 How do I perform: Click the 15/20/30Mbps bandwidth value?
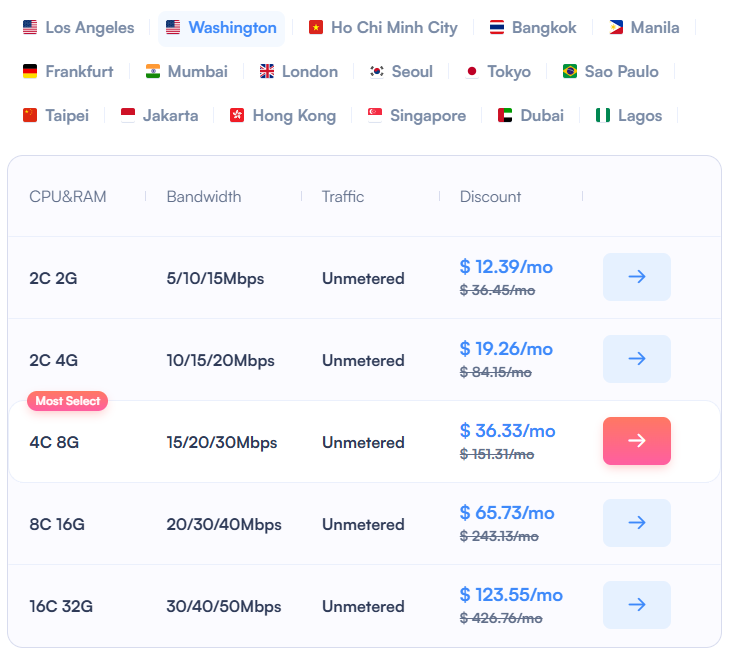click(222, 443)
